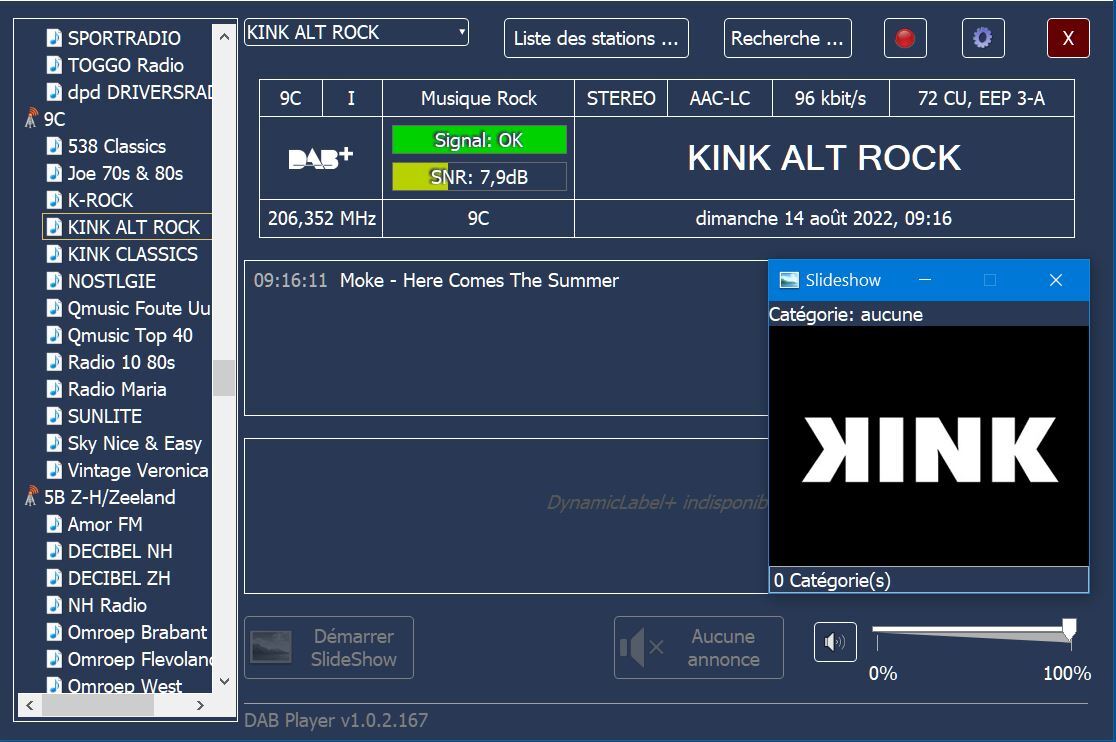Click the music note icon beside Radio 10 80s

(x=54, y=362)
